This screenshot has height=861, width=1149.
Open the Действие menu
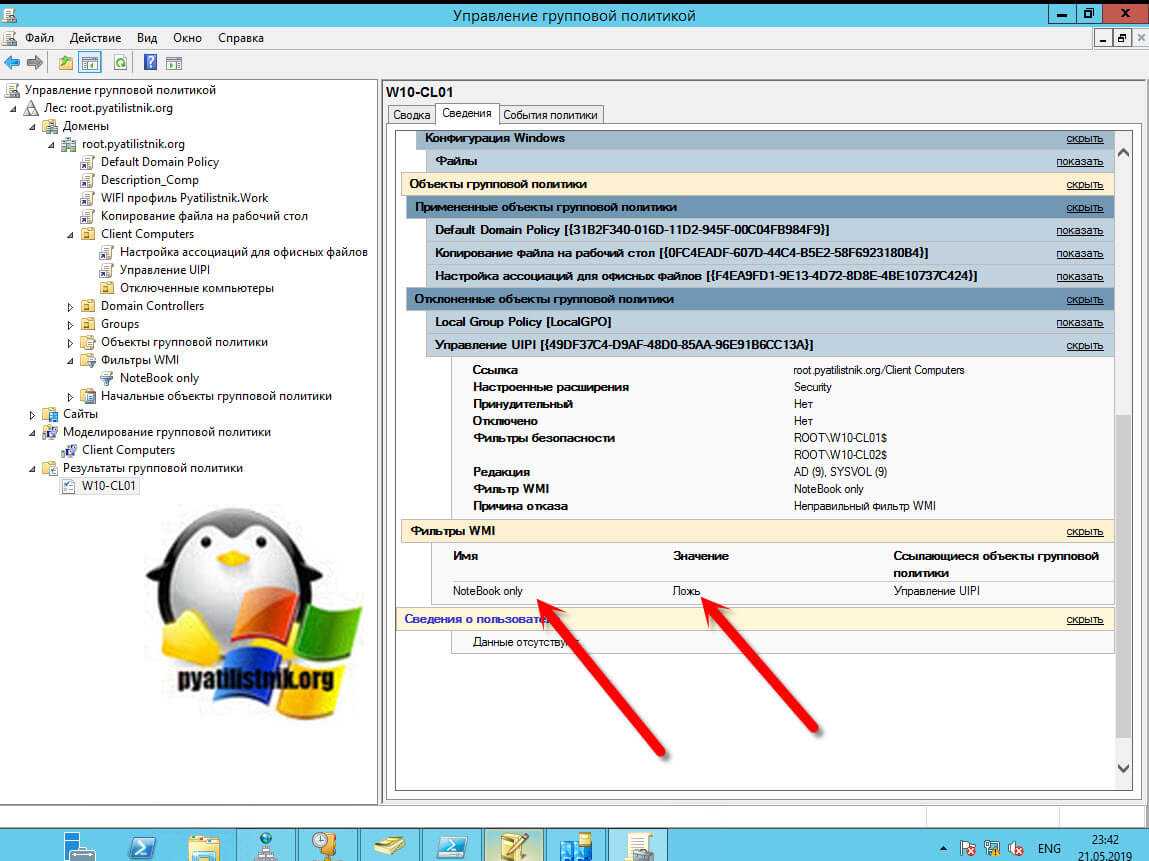coord(95,38)
